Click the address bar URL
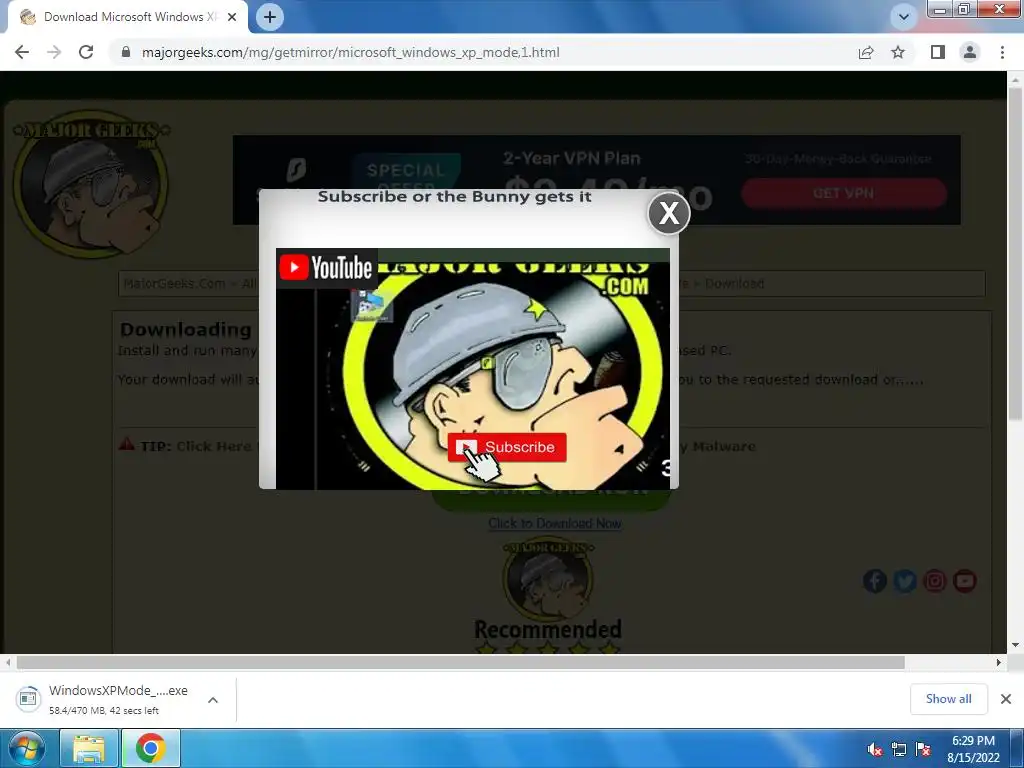This screenshot has height=768, width=1024. pos(351,52)
